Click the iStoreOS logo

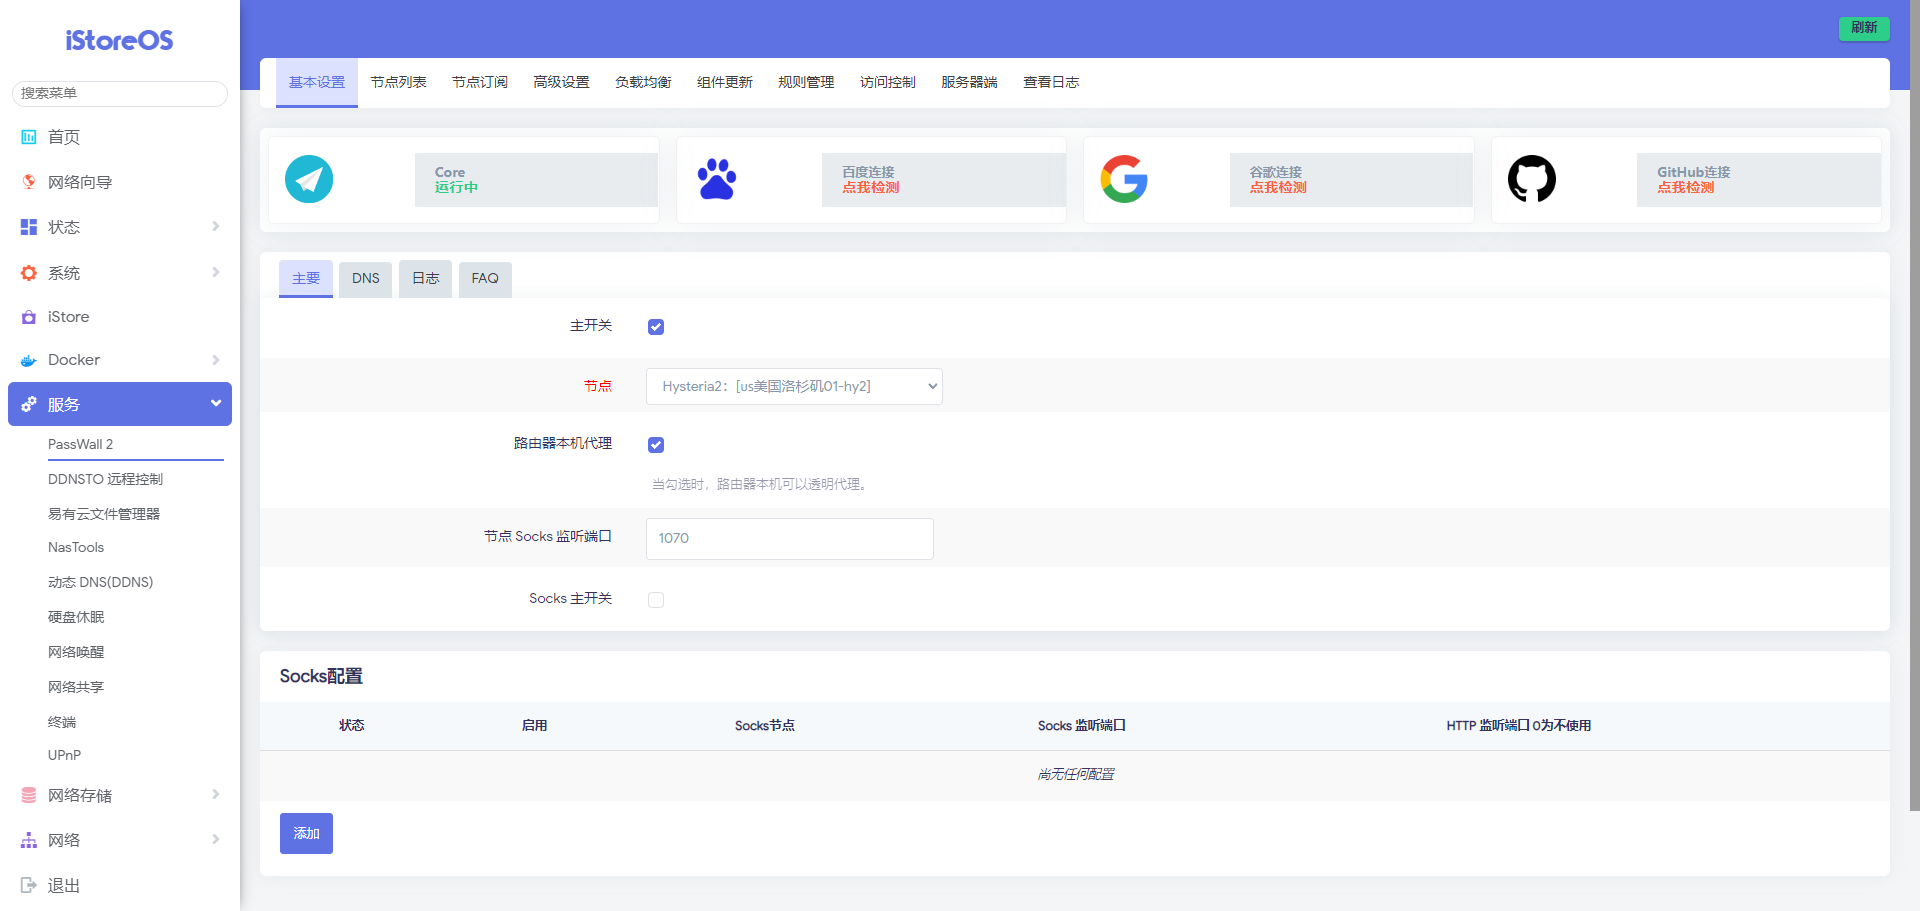click(x=119, y=40)
